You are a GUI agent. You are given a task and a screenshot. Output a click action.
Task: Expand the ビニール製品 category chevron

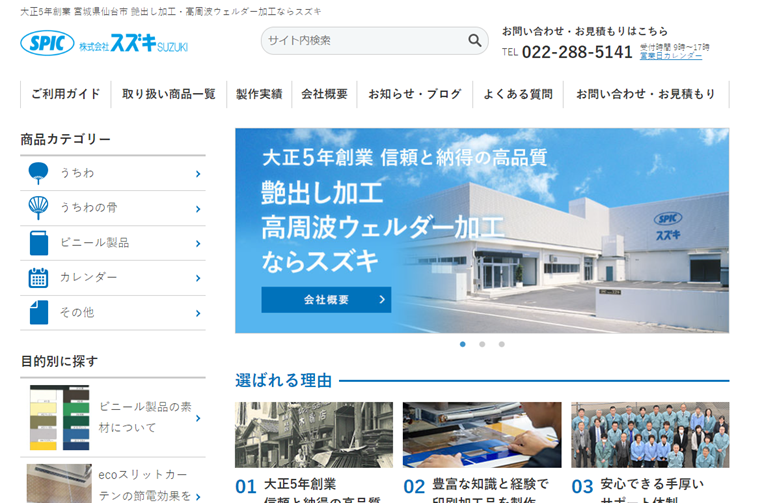click(x=198, y=243)
